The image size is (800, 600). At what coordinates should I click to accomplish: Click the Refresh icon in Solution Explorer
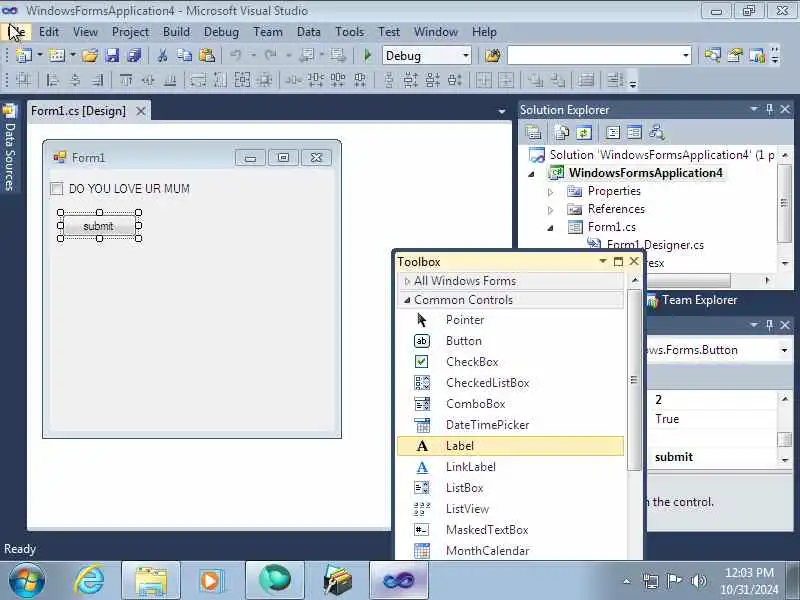(584, 133)
